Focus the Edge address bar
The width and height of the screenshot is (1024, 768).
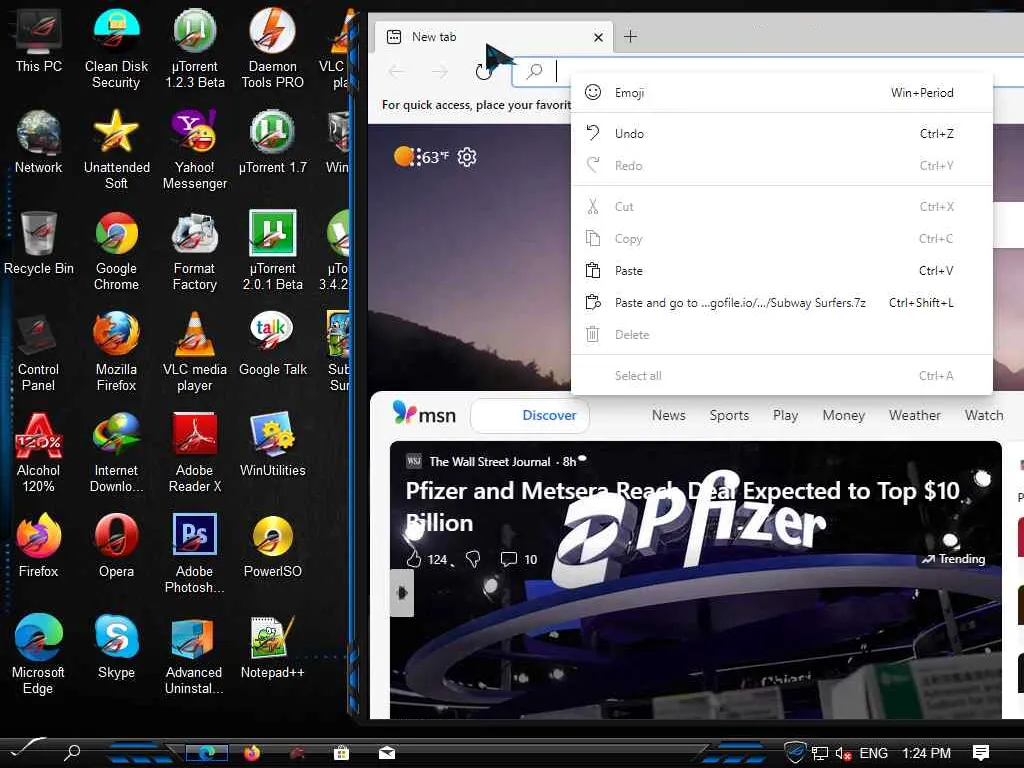tap(767, 71)
